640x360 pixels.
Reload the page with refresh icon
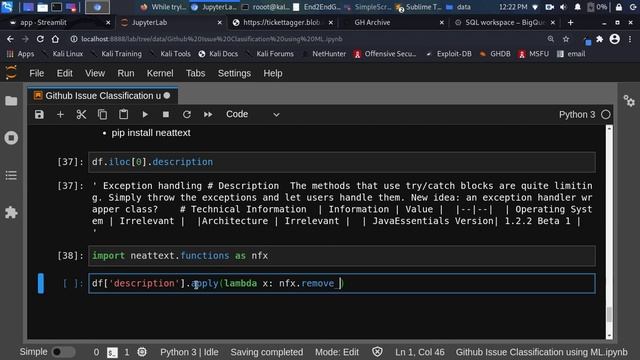coord(40,39)
